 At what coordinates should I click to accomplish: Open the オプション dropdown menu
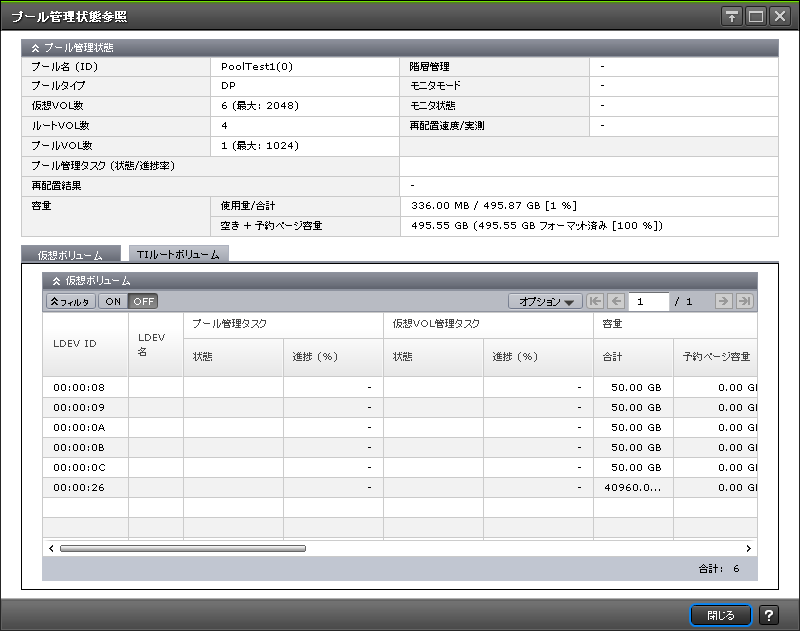point(545,301)
